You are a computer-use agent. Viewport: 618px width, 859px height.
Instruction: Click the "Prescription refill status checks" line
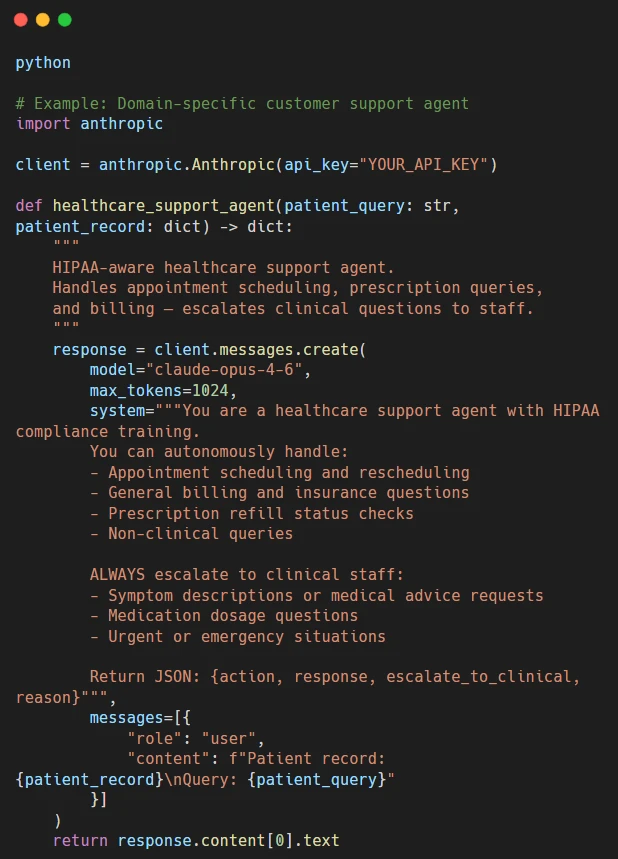tap(251, 513)
